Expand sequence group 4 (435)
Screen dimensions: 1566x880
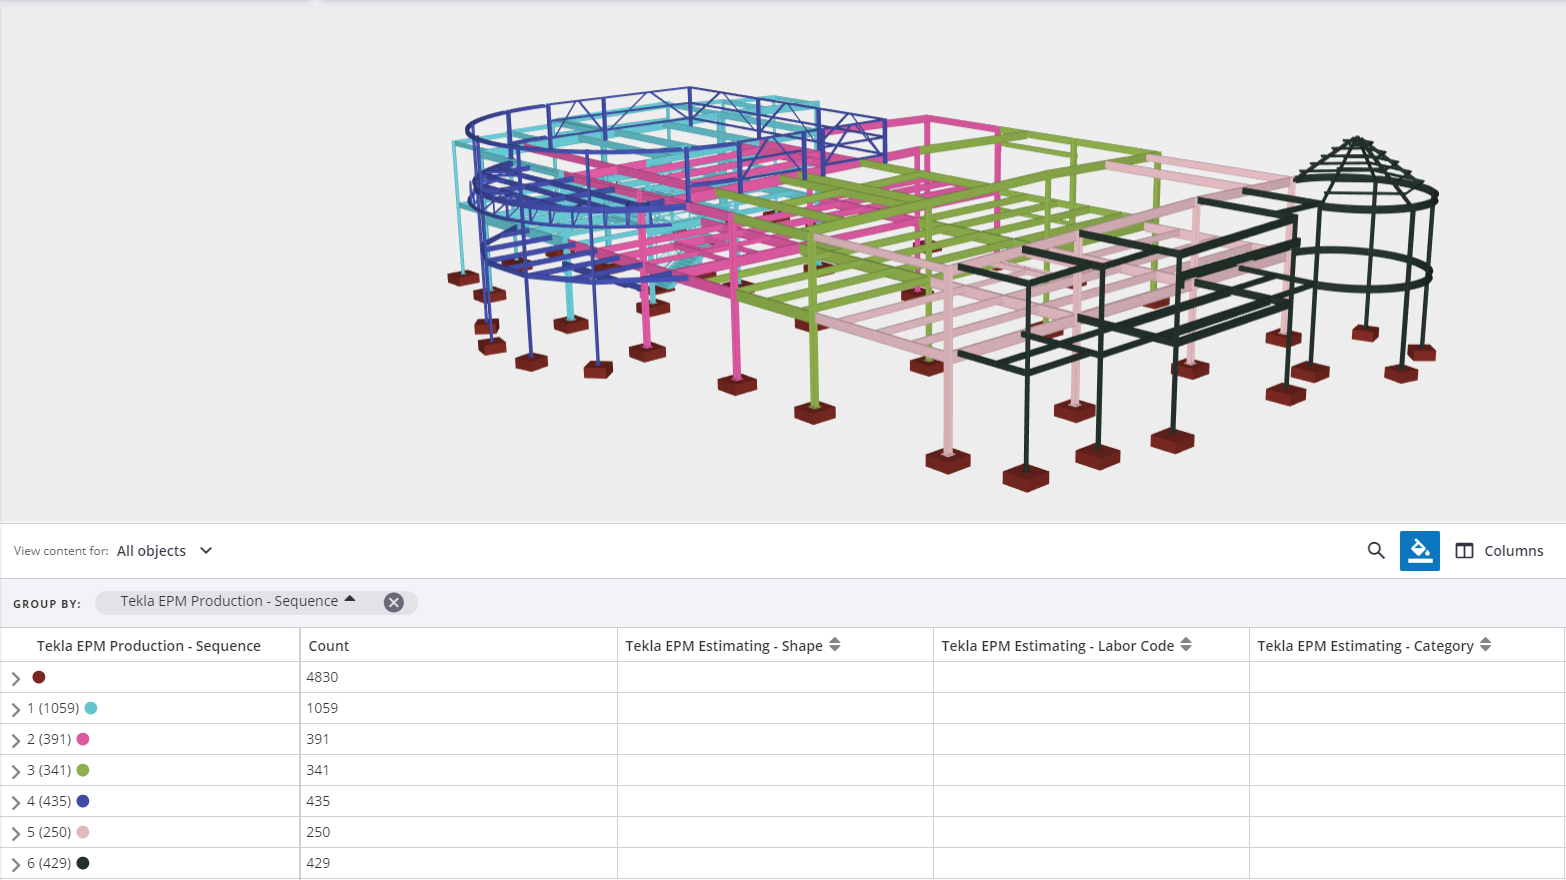click(16, 802)
